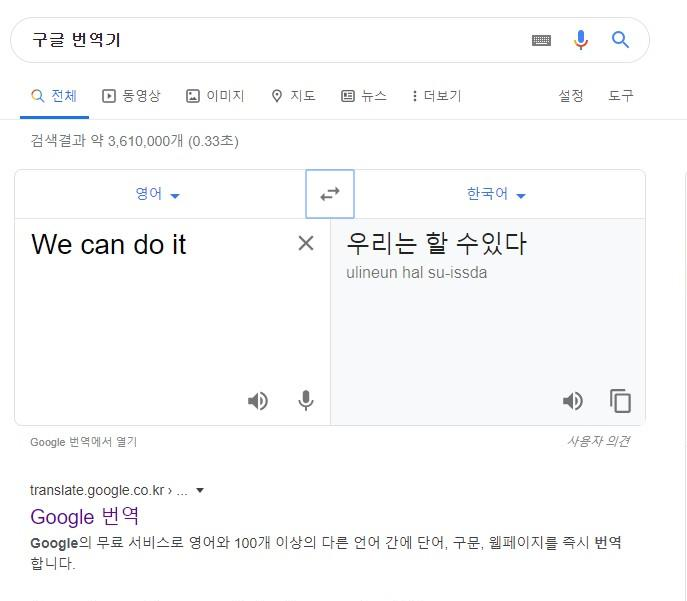Click the snippet beginning 'Google의 무료 서비스로'
687x601 pixels.
(x=326, y=552)
